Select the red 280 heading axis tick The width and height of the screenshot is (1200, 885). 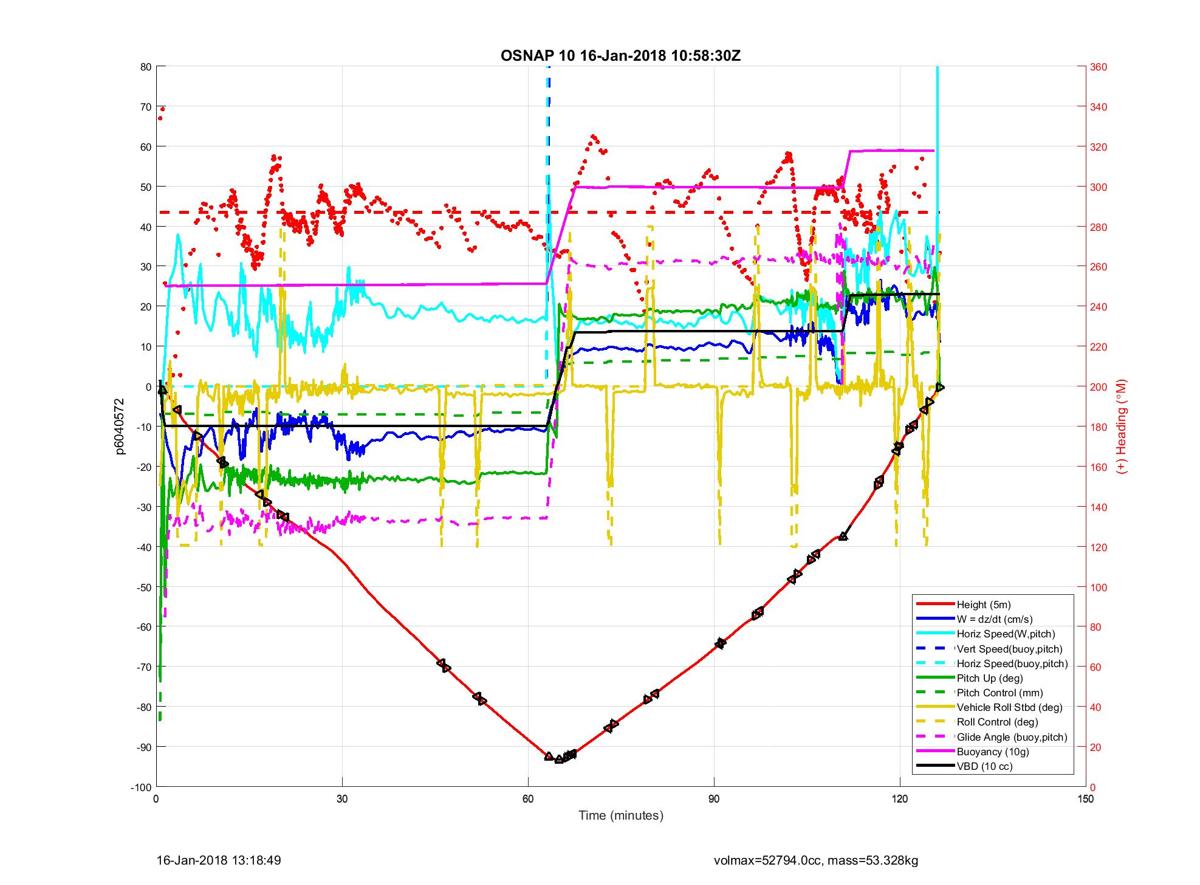tap(1100, 227)
